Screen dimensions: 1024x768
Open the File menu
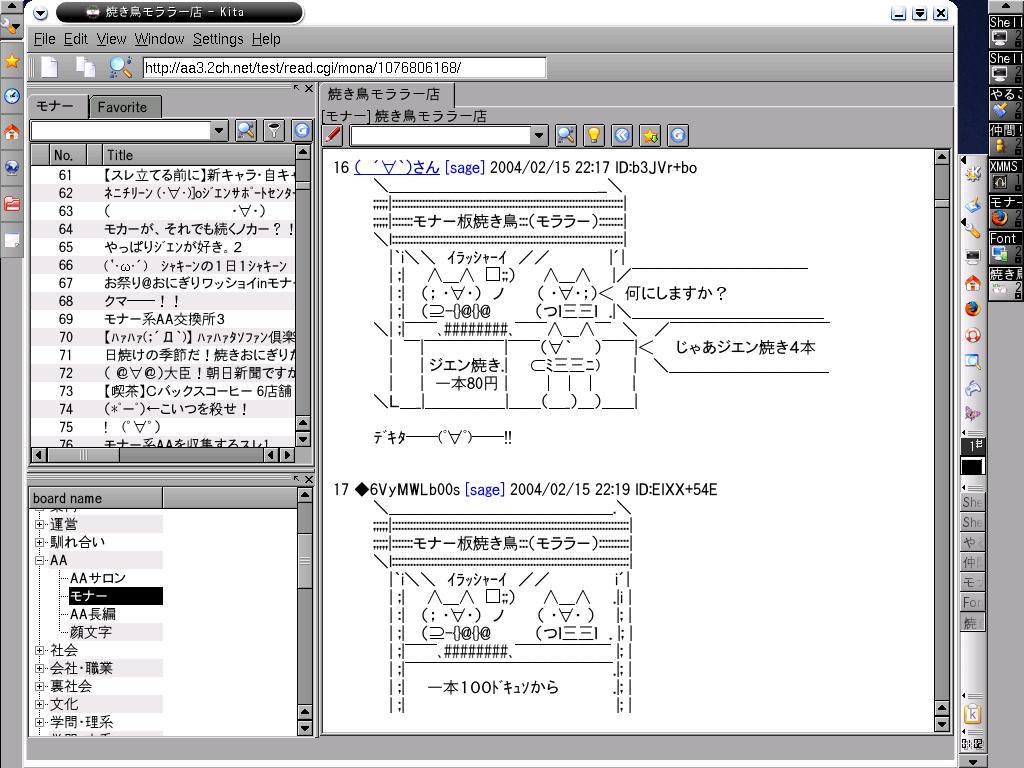pyautogui.click(x=44, y=39)
